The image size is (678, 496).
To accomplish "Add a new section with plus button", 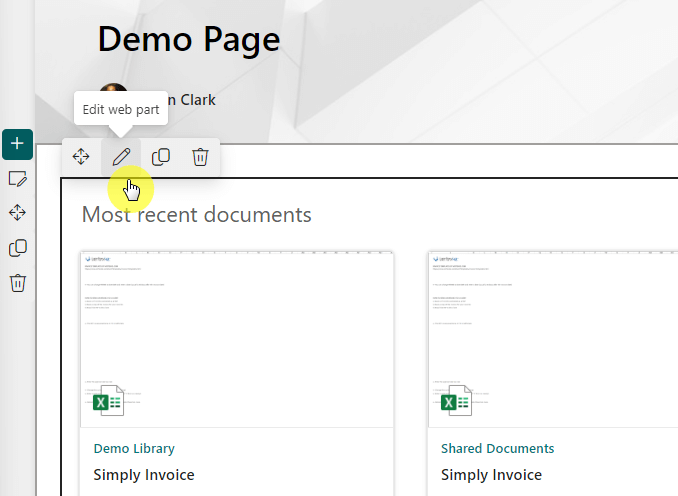I will [17, 144].
